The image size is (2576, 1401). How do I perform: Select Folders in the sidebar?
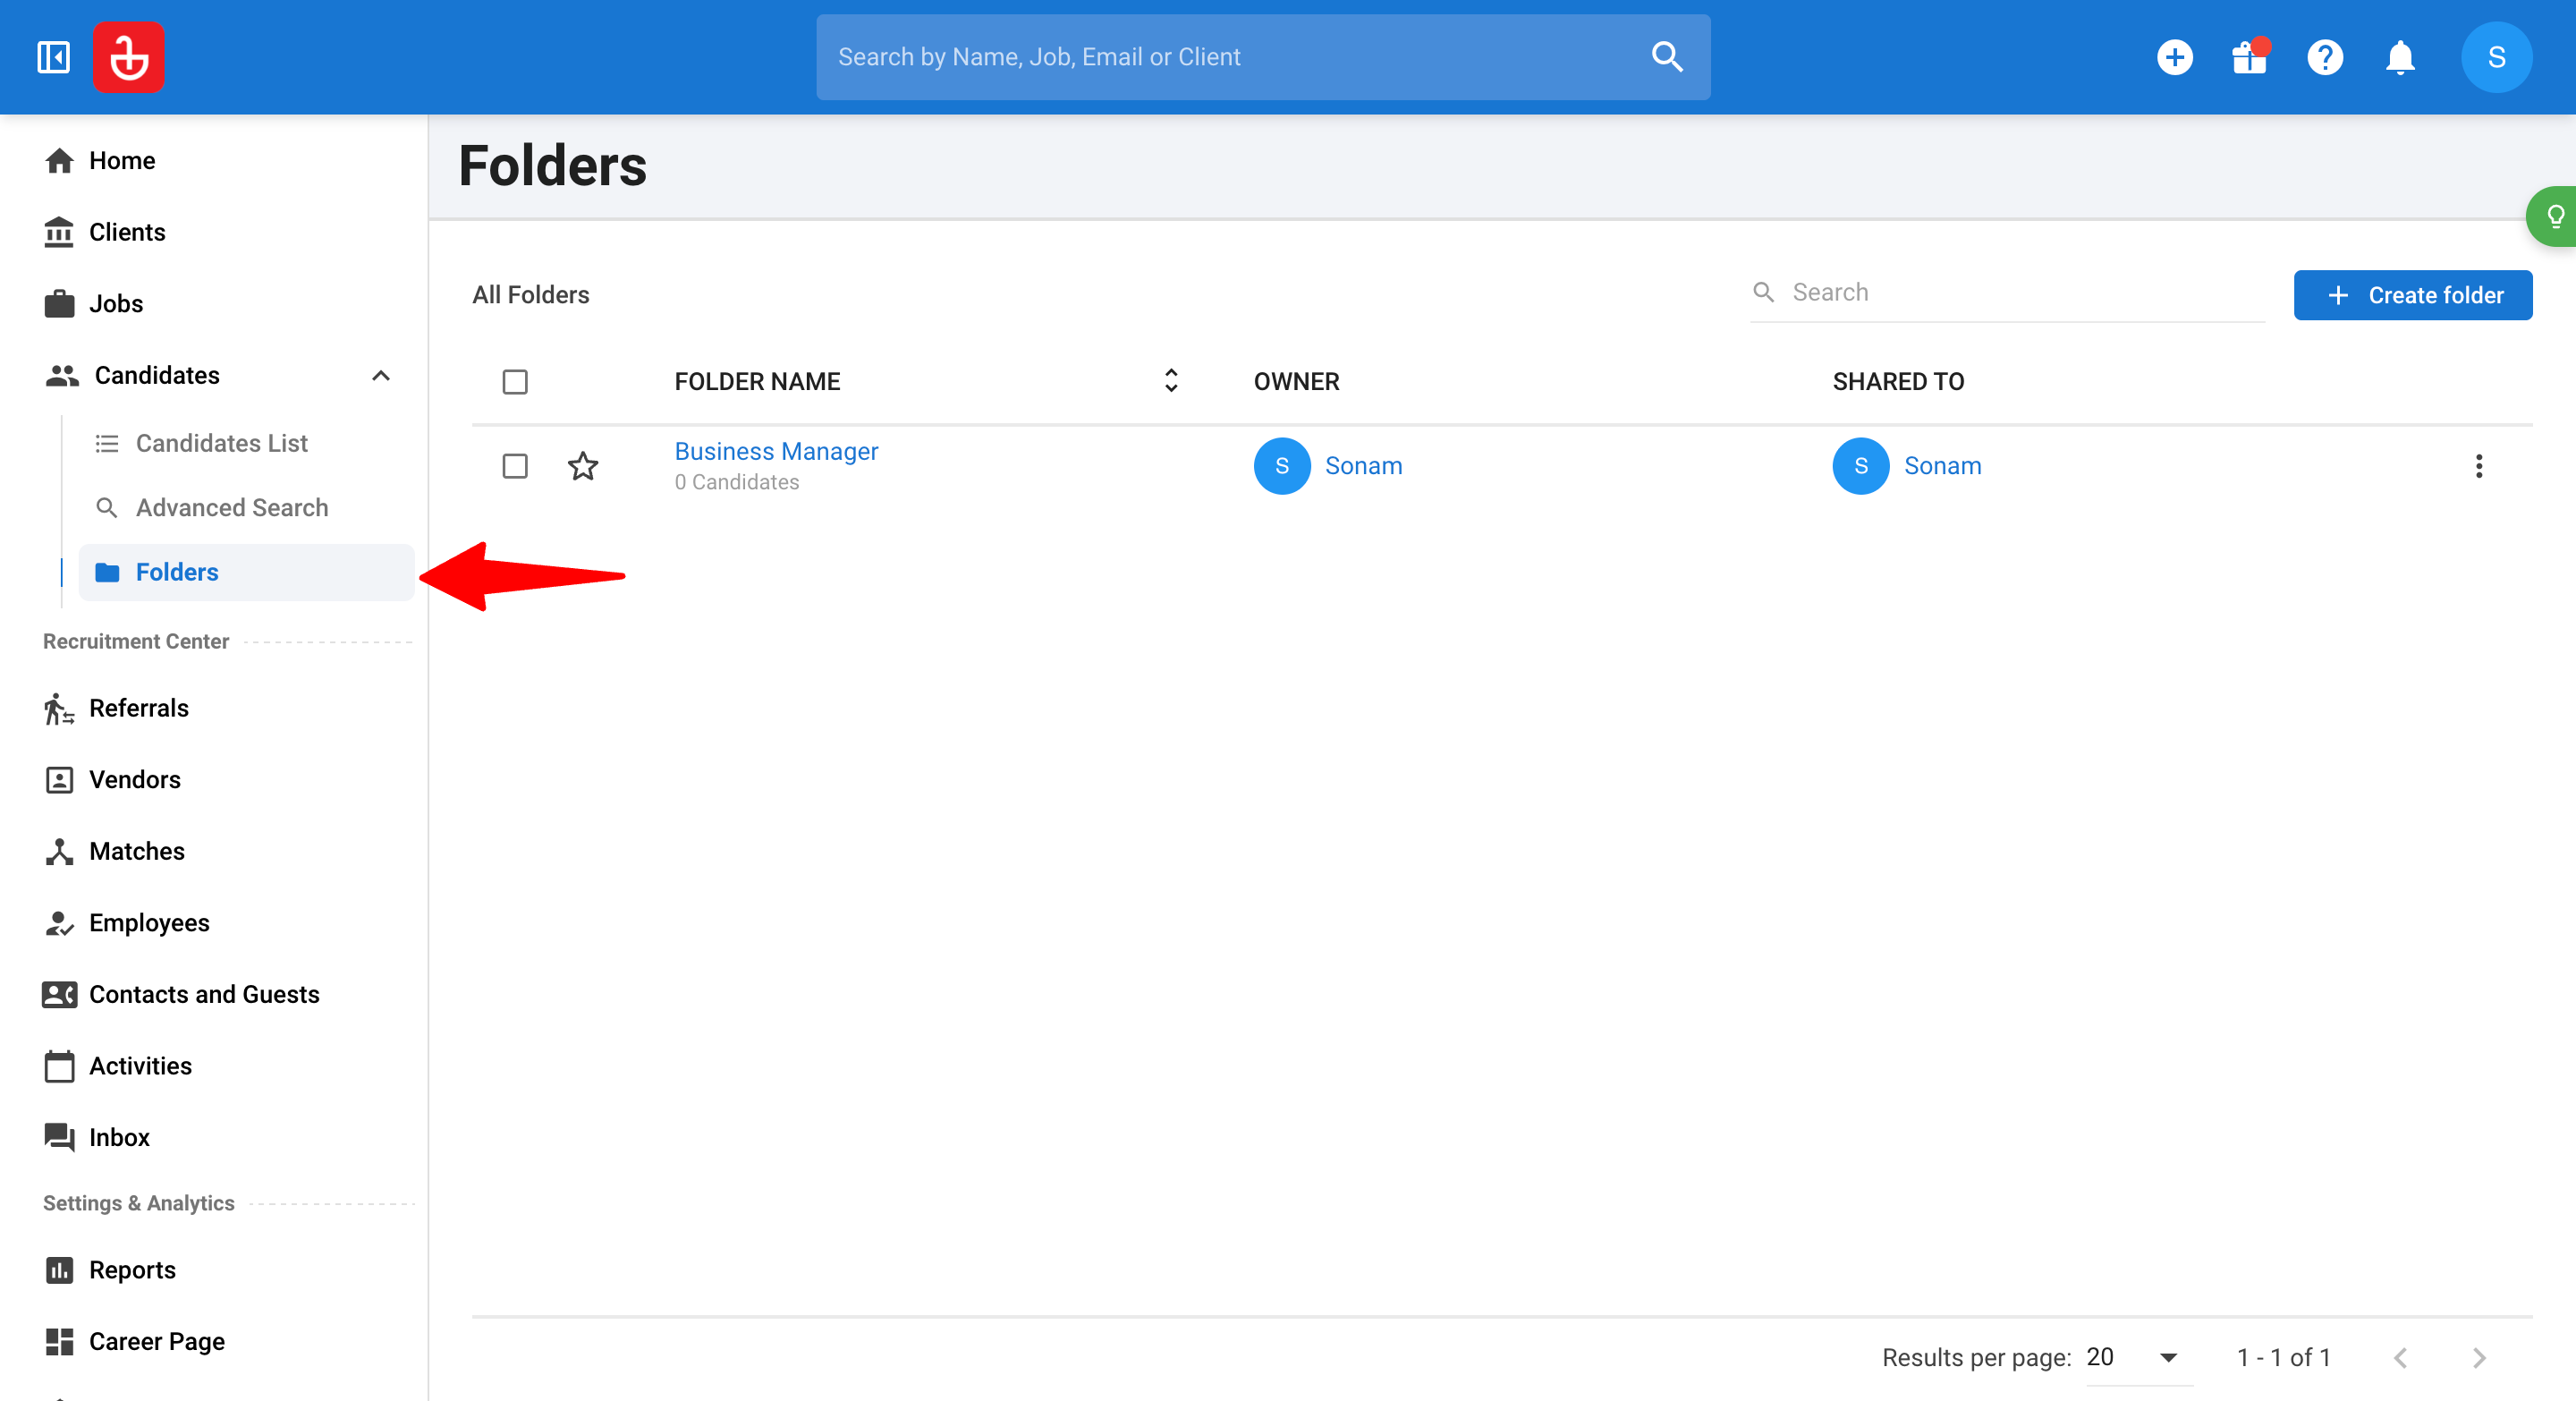point(246,572)
